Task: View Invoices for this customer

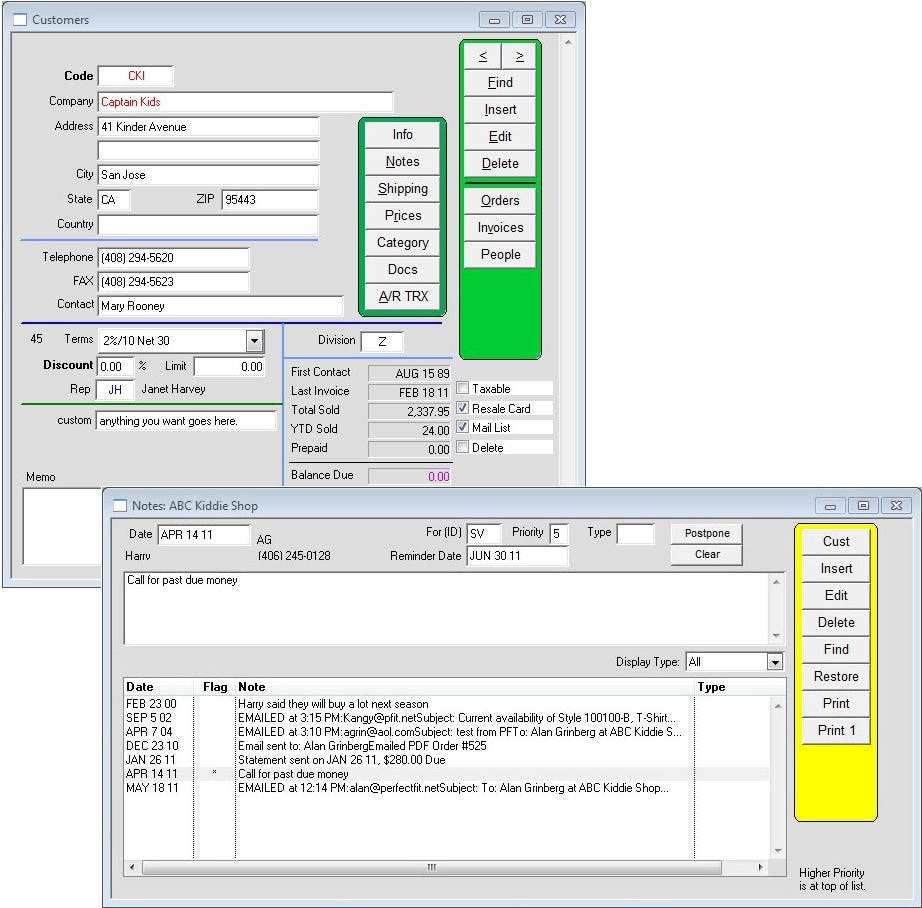Action: (499, 227)
